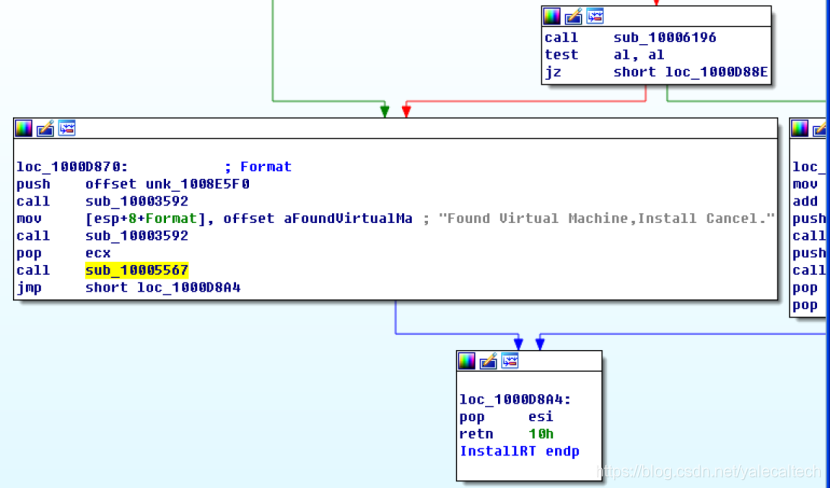This screenshot has width=830, height=490.
Task: Click "Found Virtual Machine,Install Cancel." comment
Action: 607,219
